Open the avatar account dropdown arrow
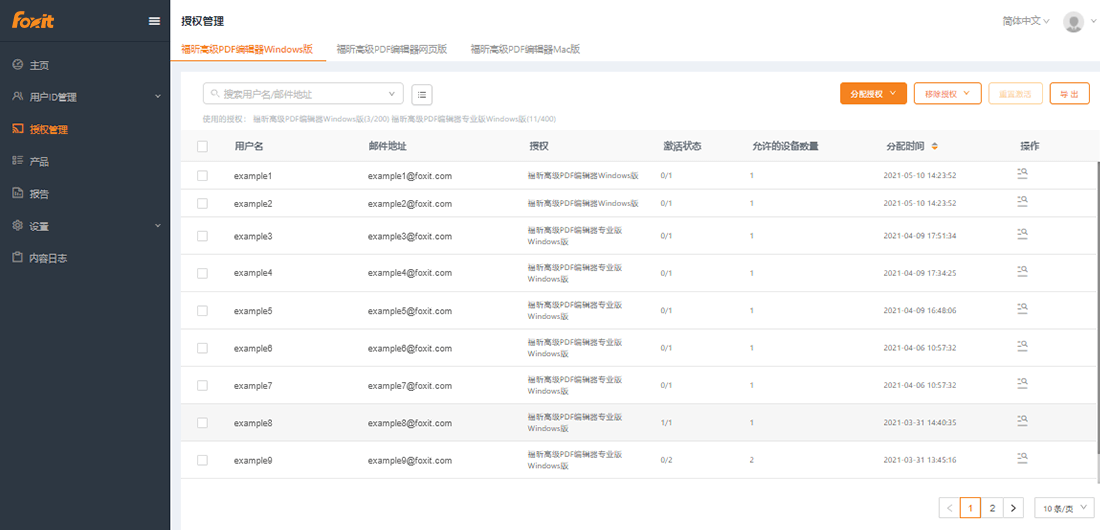Screen dimensions: 1100x530 (x=1093, y=21)
